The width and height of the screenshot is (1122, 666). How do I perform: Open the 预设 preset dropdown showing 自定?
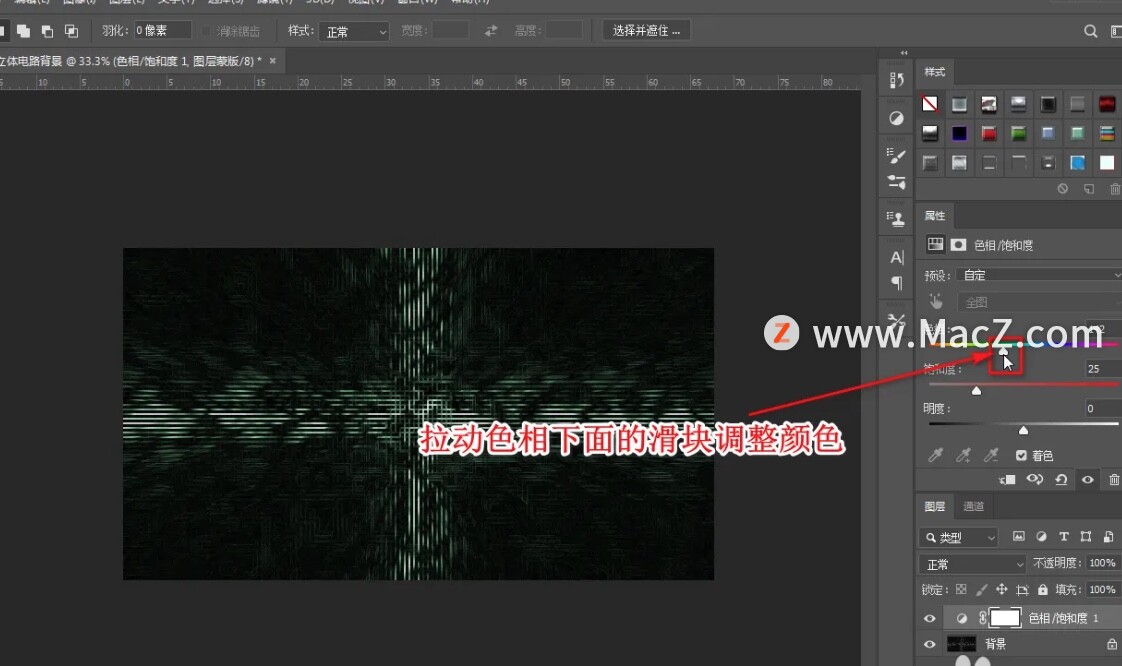point(1039,275)
